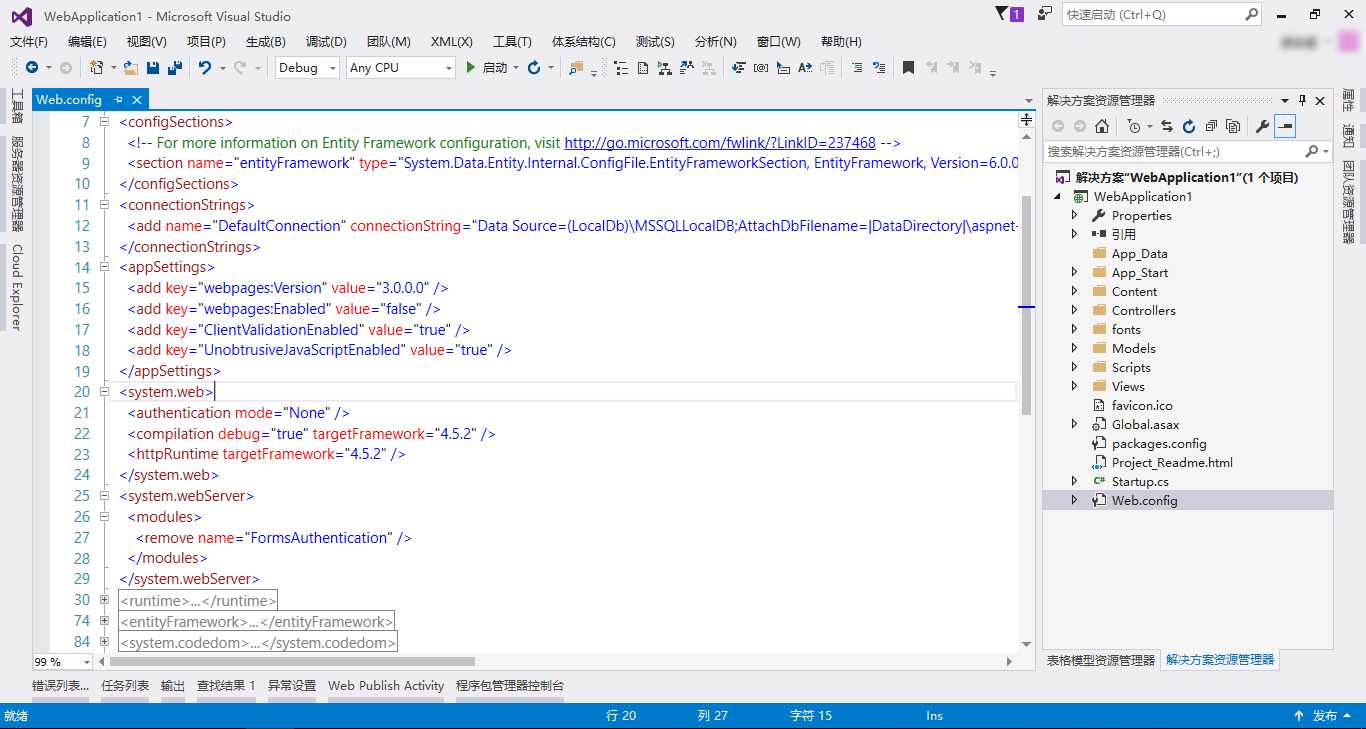Toggle auto-hide pin on Solution Explorer panel
Screen dimensions: 1366x729
tap(1302, 100)
